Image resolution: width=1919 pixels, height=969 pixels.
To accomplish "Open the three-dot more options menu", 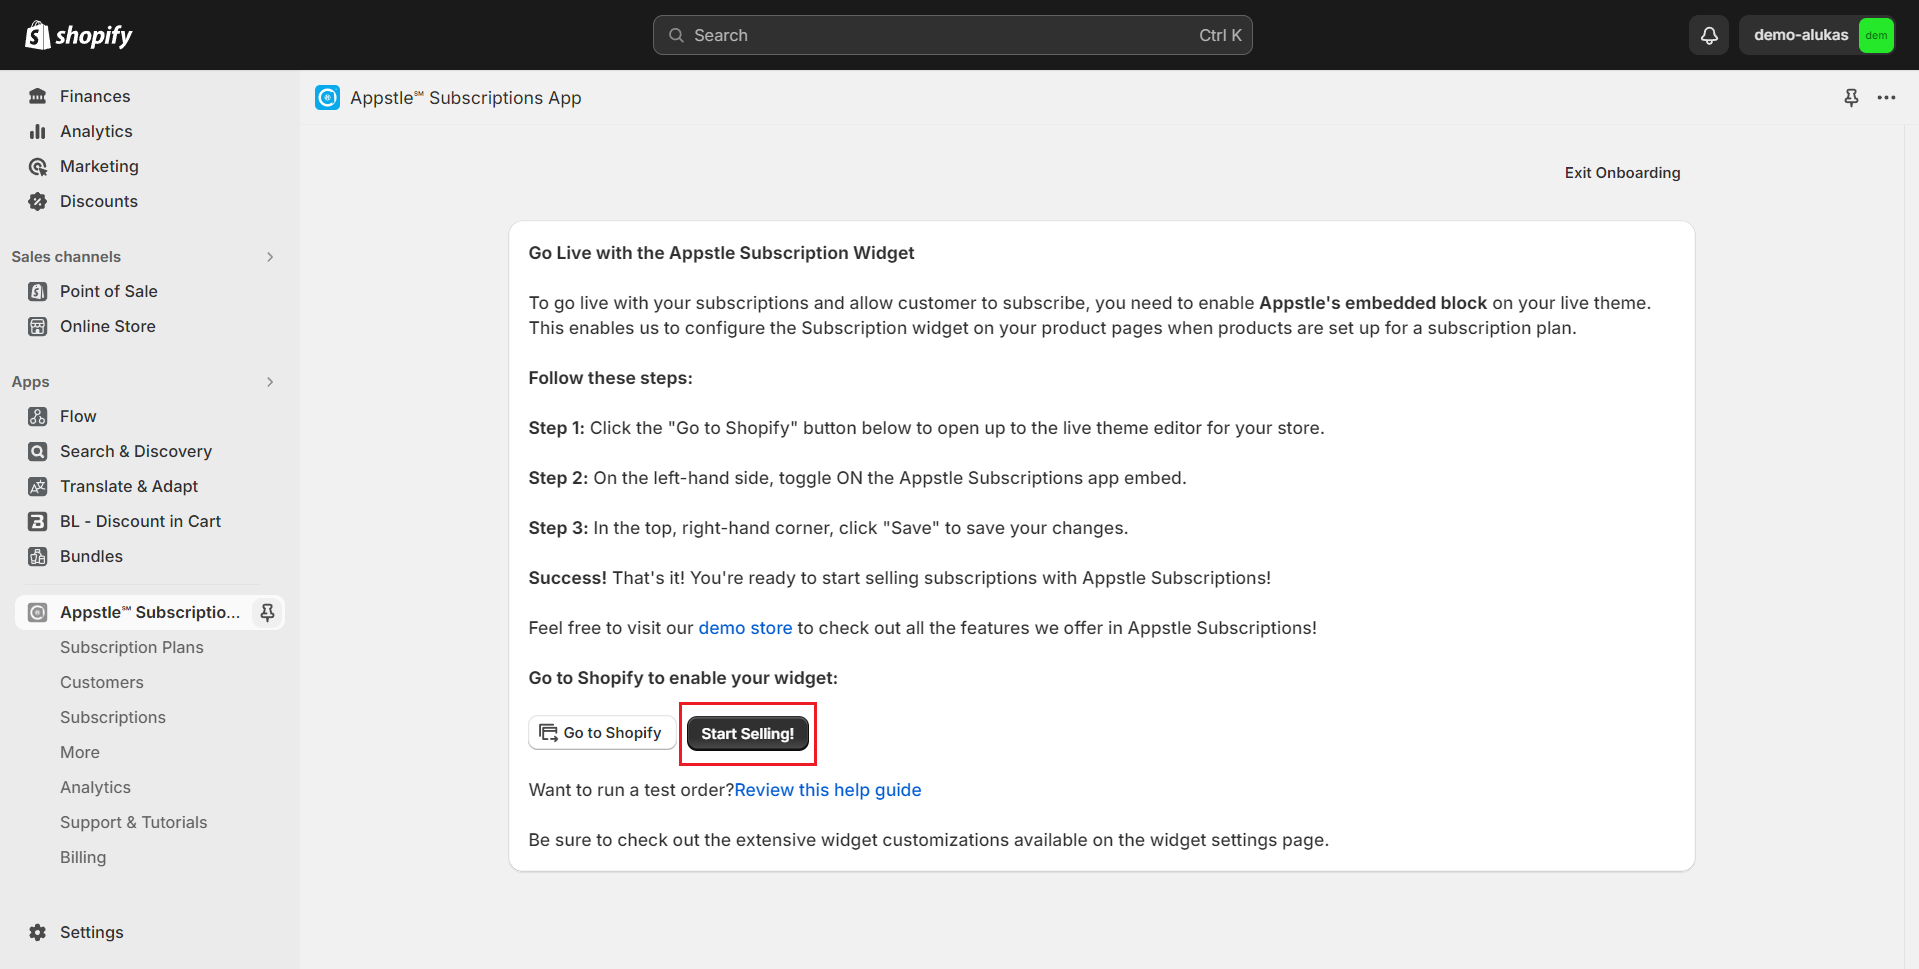I will pyautogui.click(x=1886, y=98).
